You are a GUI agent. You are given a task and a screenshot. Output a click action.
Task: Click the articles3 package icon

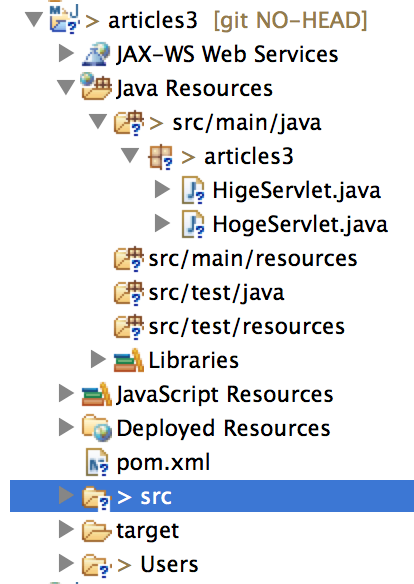click(x=160, y=157)
